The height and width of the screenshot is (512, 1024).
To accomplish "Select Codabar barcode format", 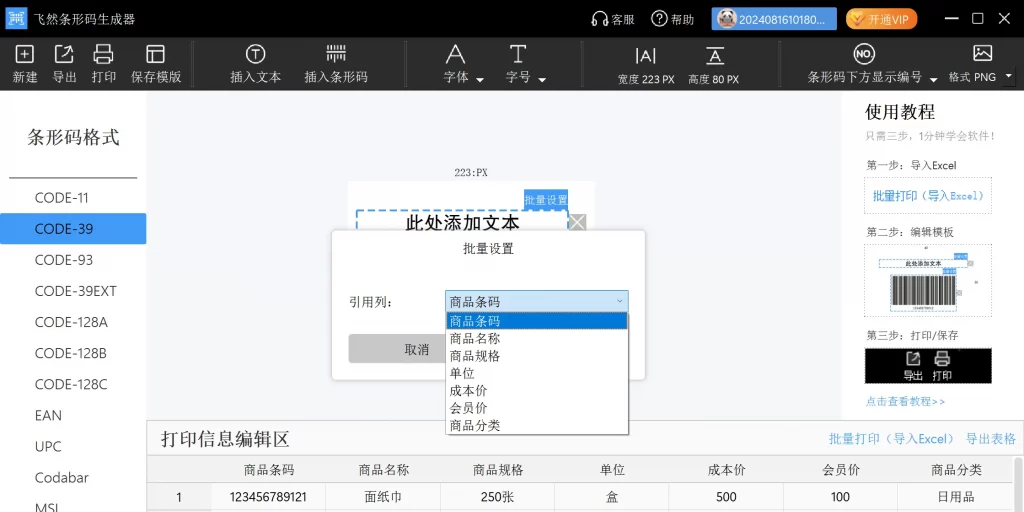I will [x=73, y=477].
